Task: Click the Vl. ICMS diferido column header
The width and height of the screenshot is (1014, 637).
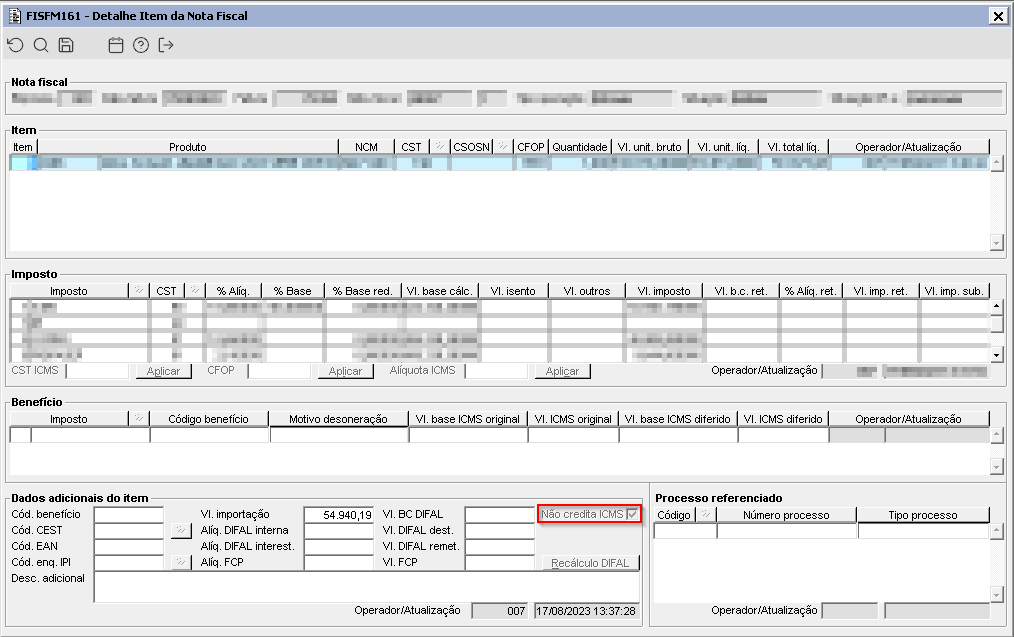Action: click(783, 419)
